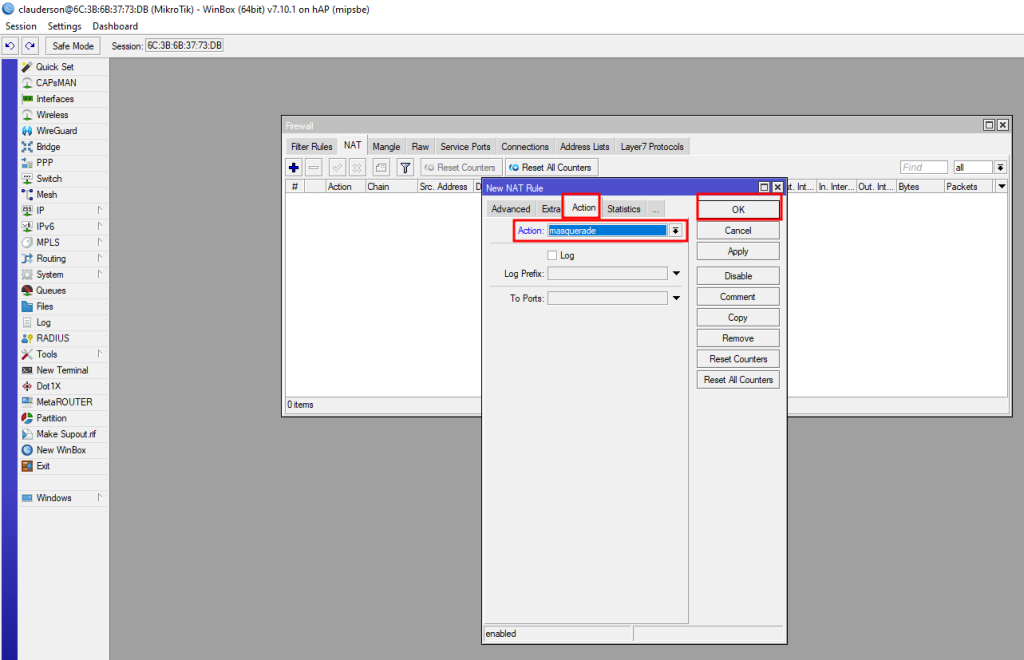Click the blue plus add rule icon
Image resolution: width=1024 pixels, height=660 pixels.
pyautogui.click(x=294, y=168)
